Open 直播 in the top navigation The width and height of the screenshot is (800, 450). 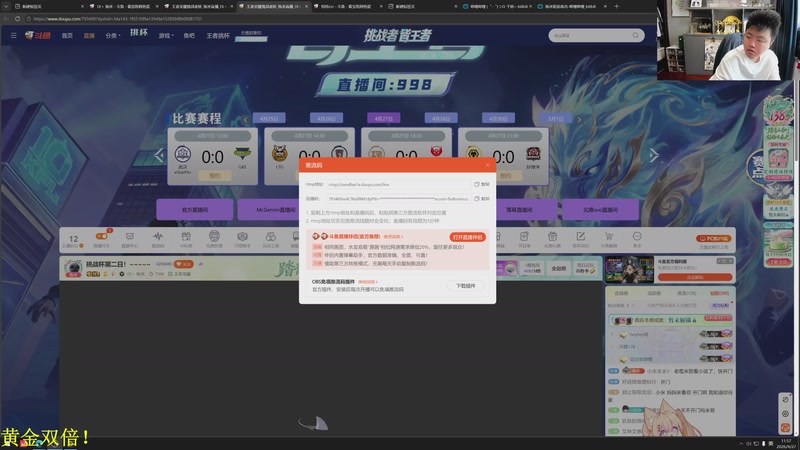(89, 36)
